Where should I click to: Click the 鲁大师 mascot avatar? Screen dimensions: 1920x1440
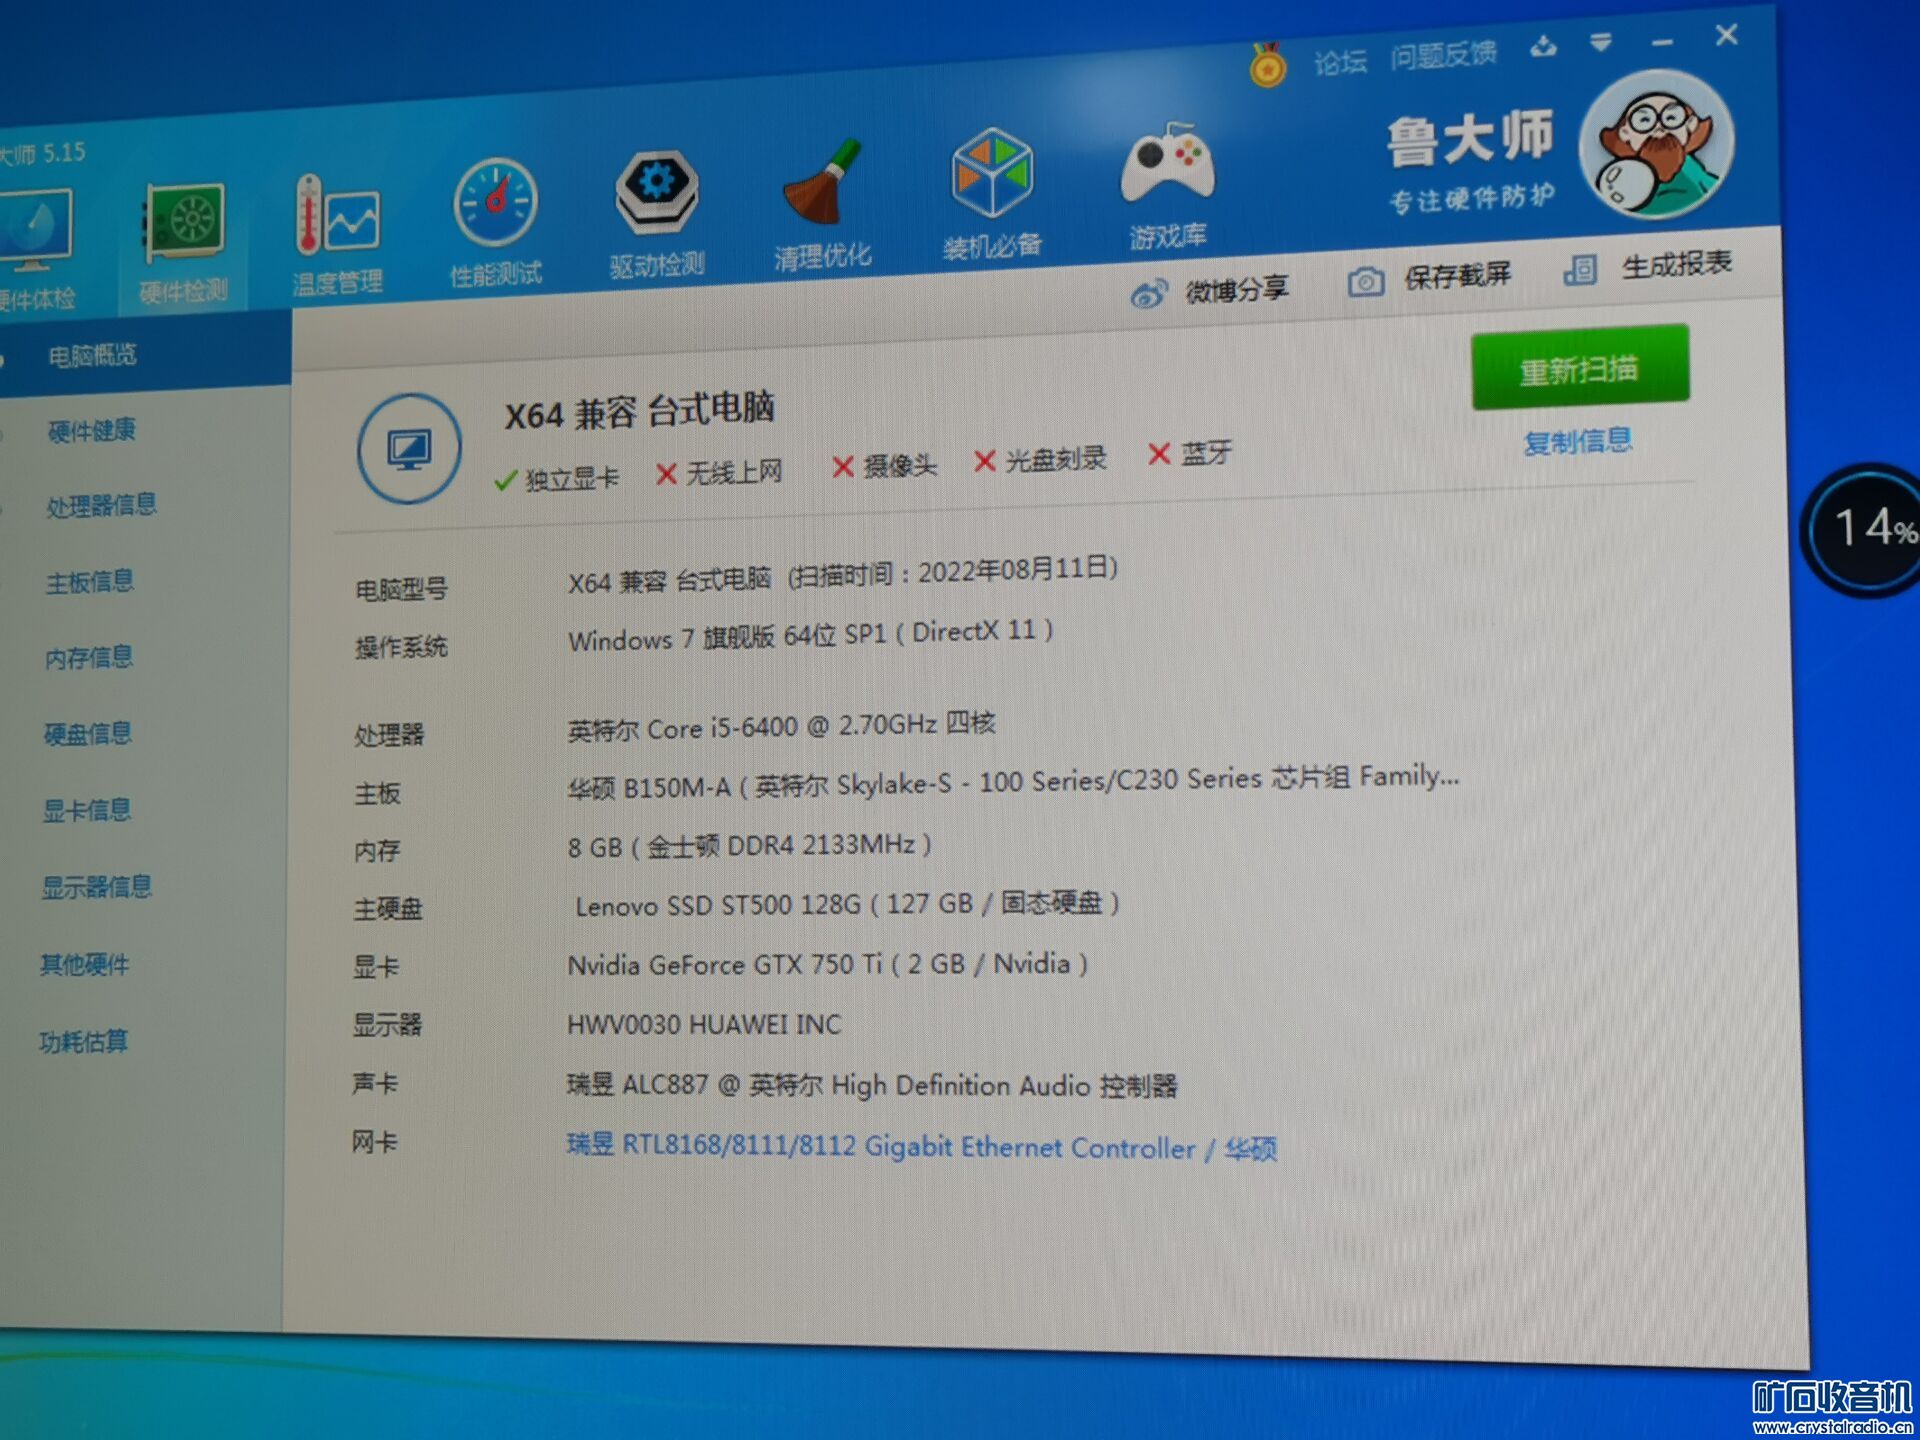pyautogui.click(x=1656, y=145)
